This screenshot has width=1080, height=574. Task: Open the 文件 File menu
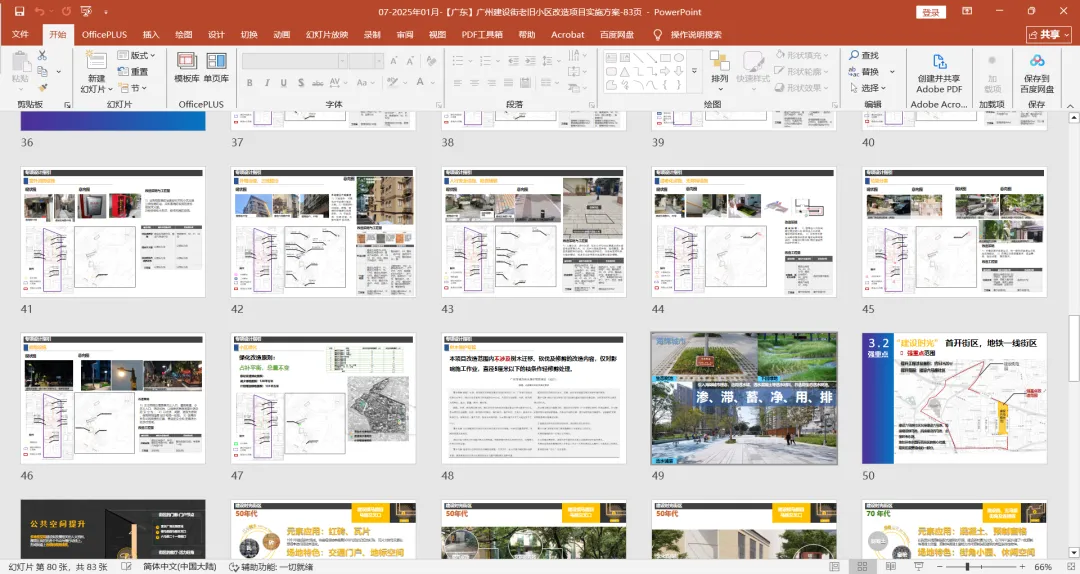pyautogui.click(x=20, y=34)
